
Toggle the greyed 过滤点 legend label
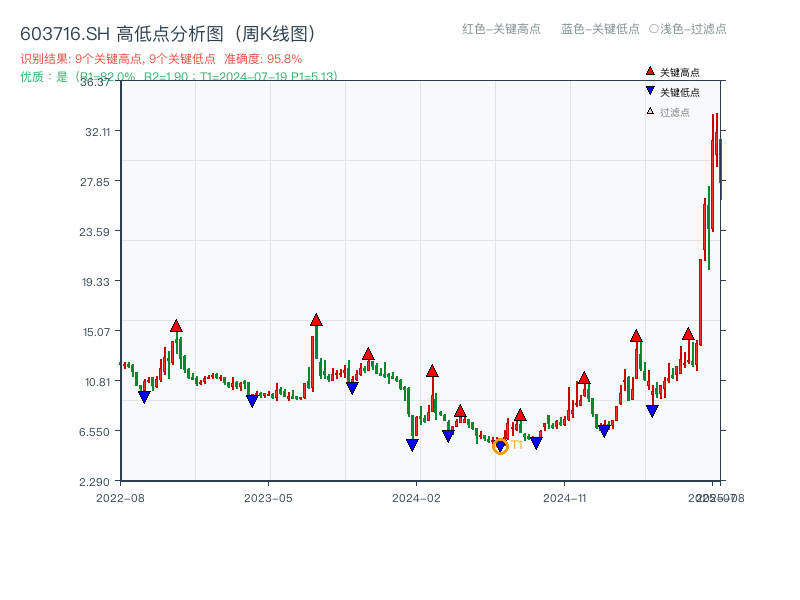[x=674, y=112]
